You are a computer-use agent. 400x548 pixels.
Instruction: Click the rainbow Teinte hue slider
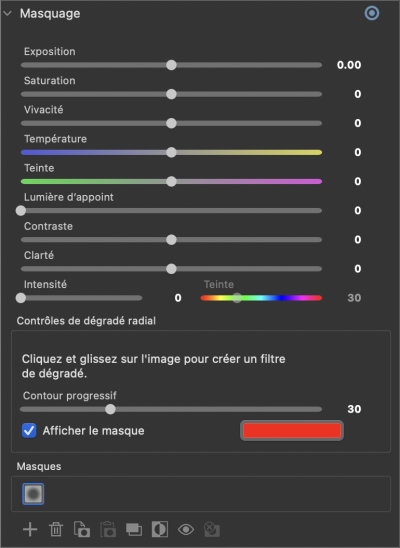coord(261,298)
